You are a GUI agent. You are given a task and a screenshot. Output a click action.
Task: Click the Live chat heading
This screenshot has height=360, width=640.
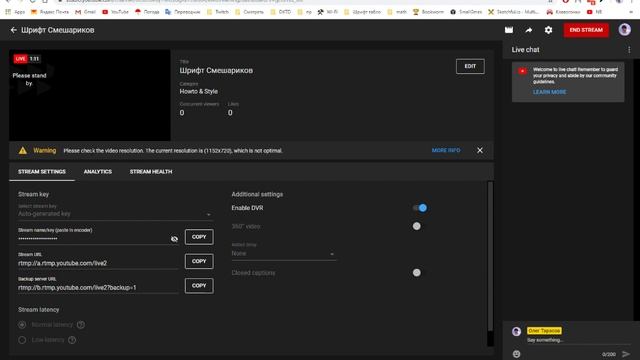coord(525,50)
